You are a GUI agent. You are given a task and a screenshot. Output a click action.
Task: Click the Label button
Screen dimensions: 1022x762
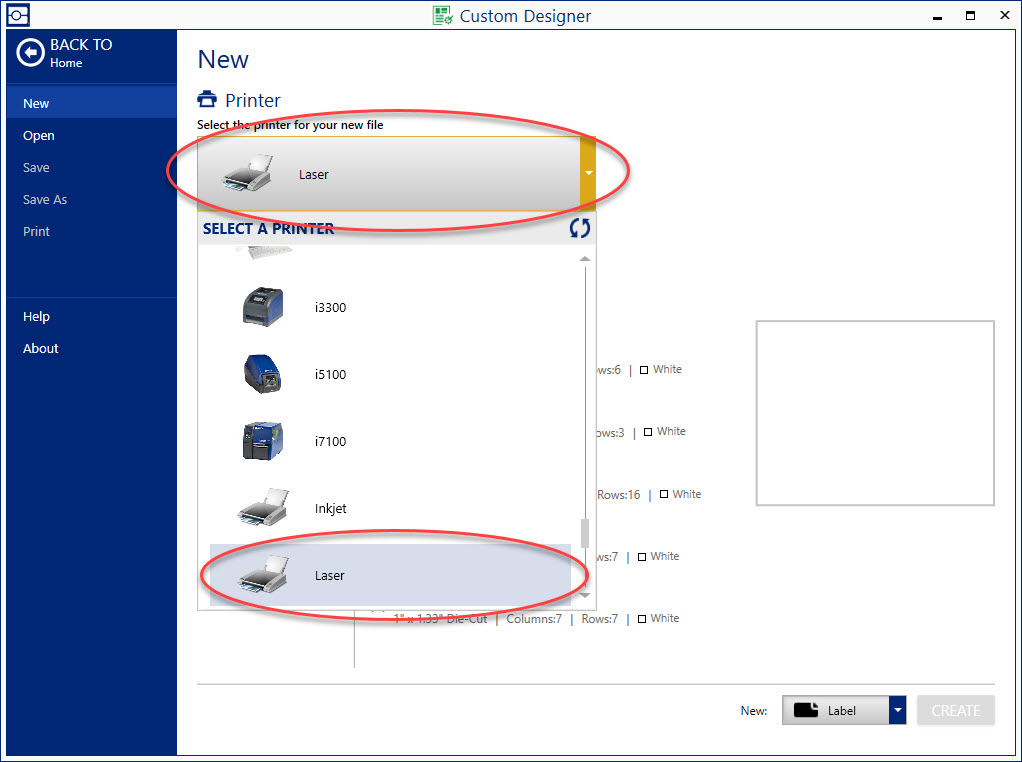[x=834, y=710]
